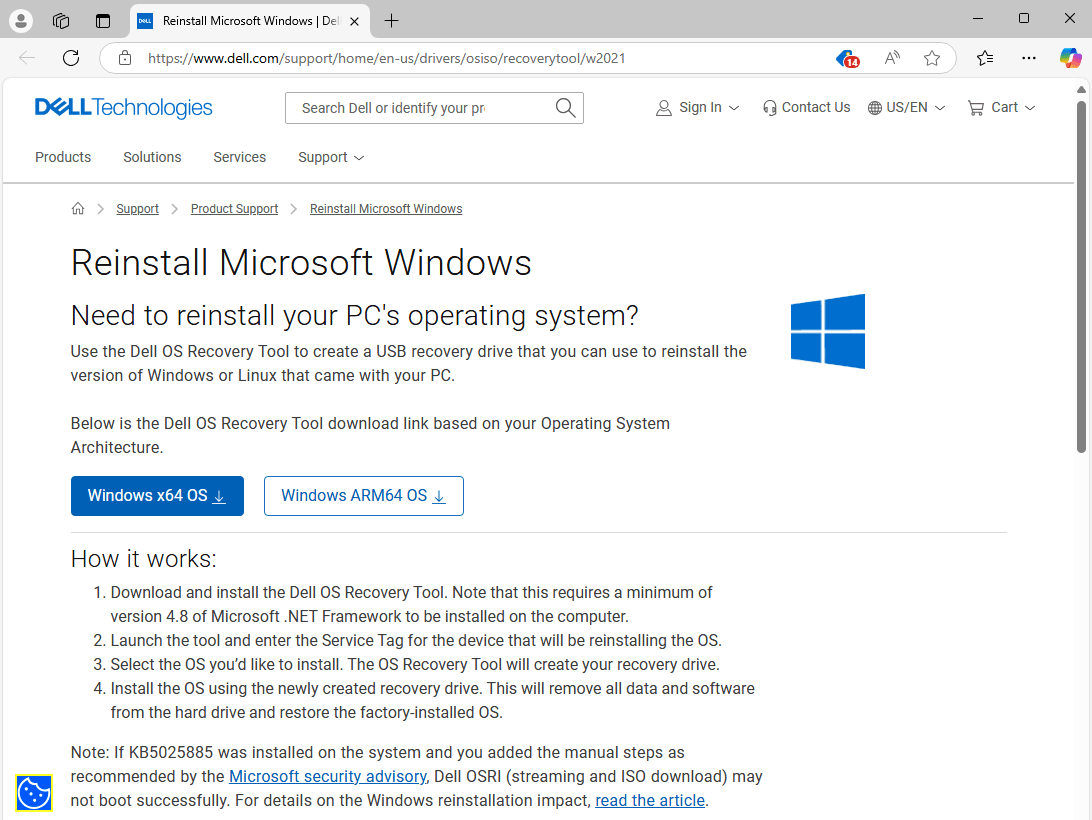Add page to favorites star icon
The width and height of the screenshot is (1092, 820).
pyautogui.click(x=932, y=58)
